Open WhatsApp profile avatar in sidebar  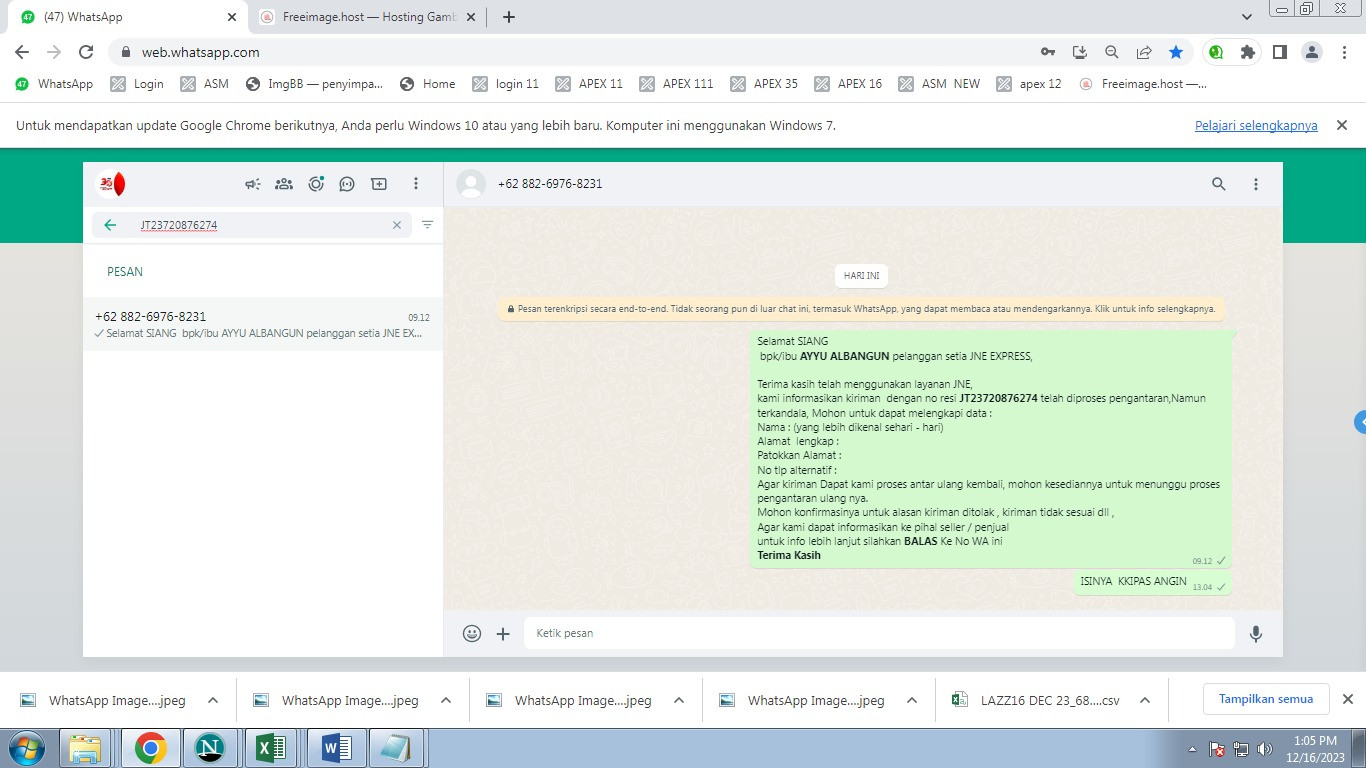pyautogui.click(x=111, y=184)
